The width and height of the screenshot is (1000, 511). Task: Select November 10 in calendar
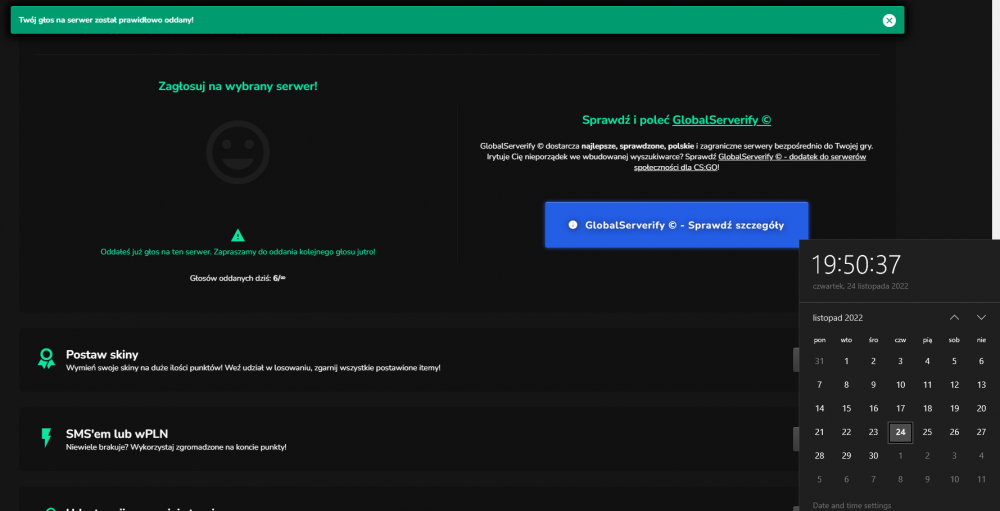pyautogui.click(x=901, y=385)
